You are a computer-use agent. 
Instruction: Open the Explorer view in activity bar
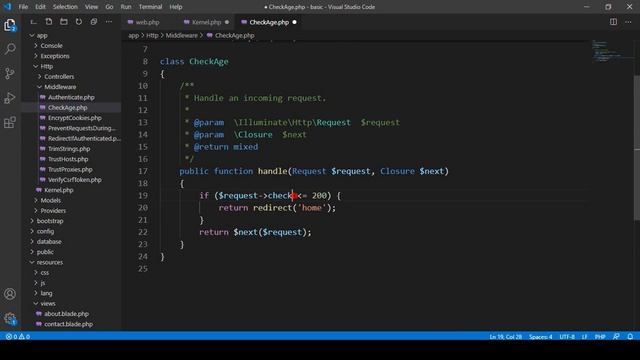pos(10,25)
